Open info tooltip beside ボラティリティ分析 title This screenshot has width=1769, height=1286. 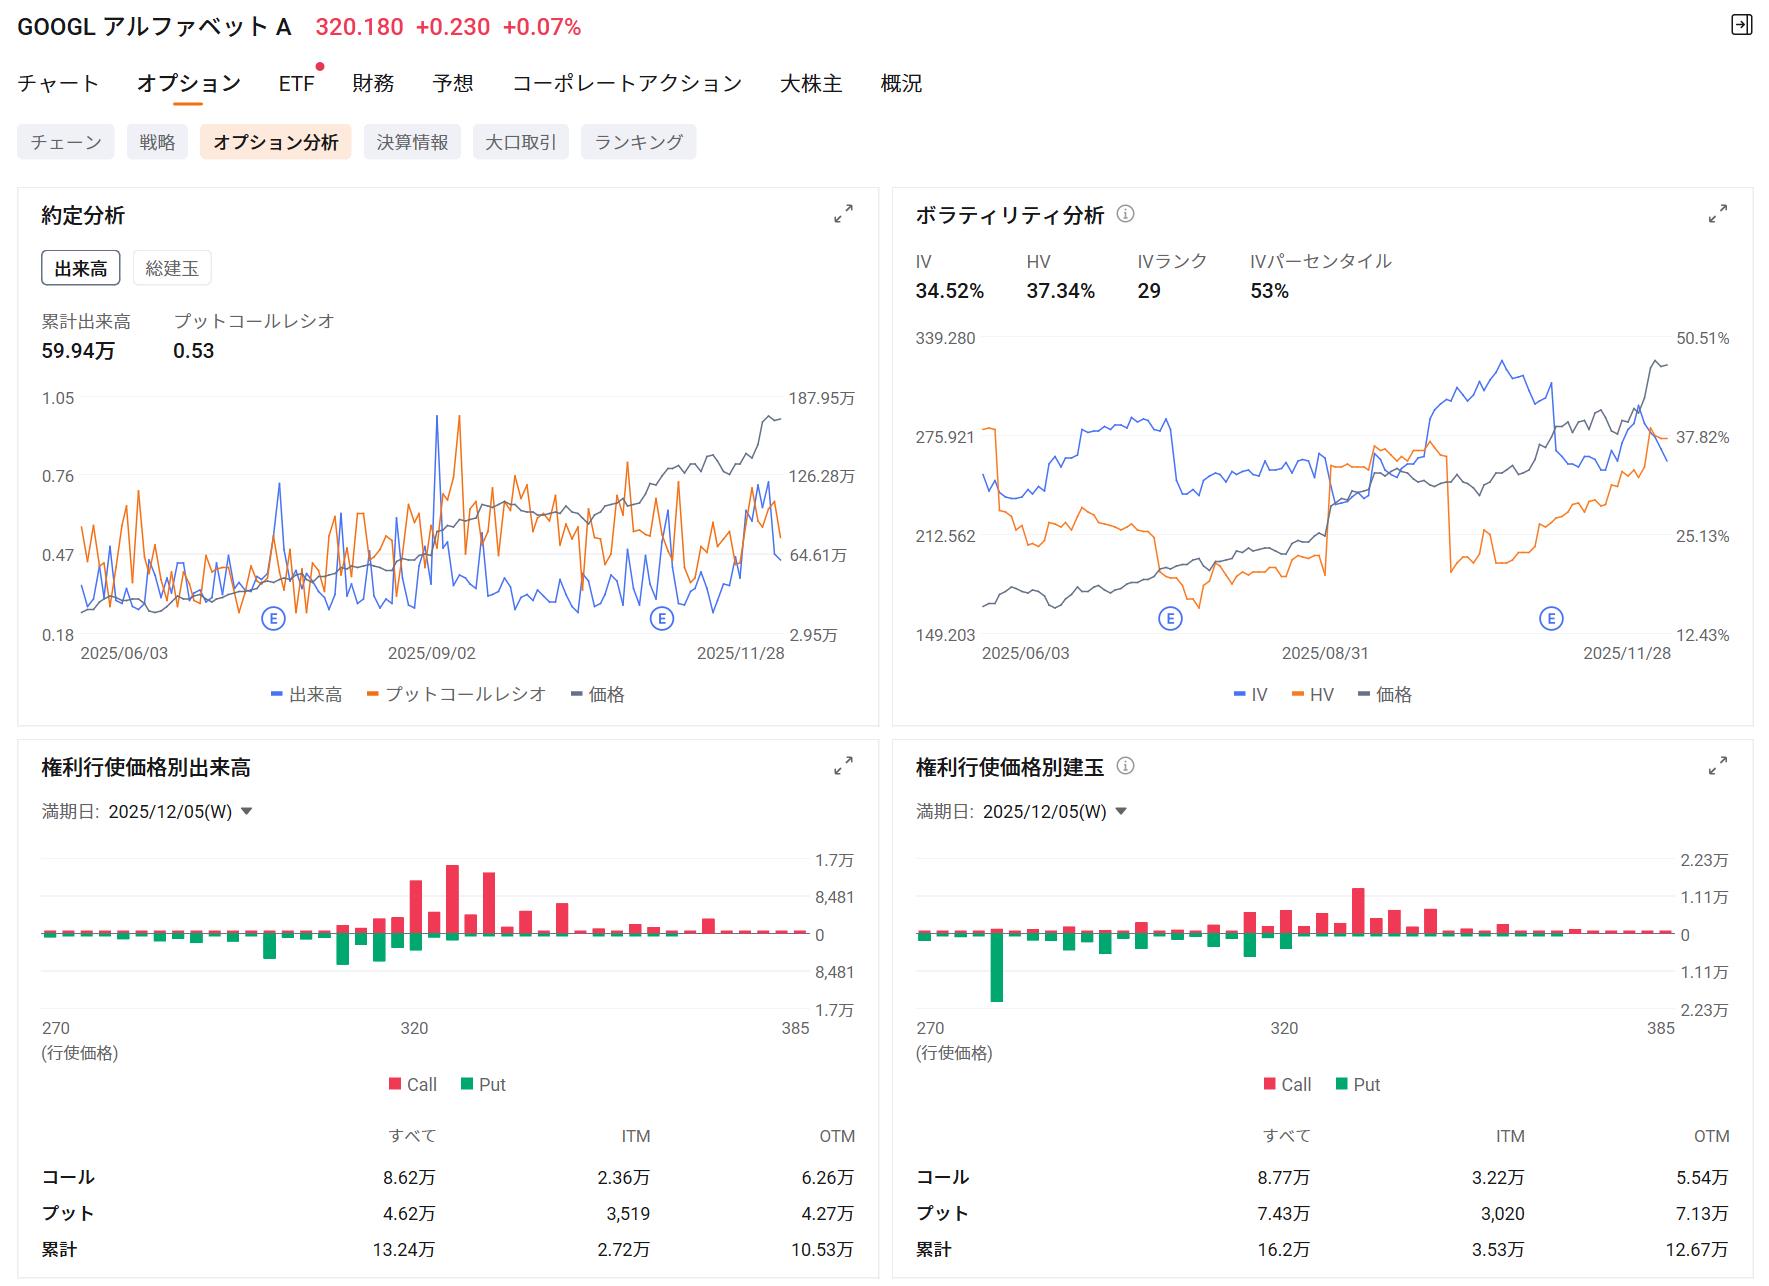point(1125,214)
